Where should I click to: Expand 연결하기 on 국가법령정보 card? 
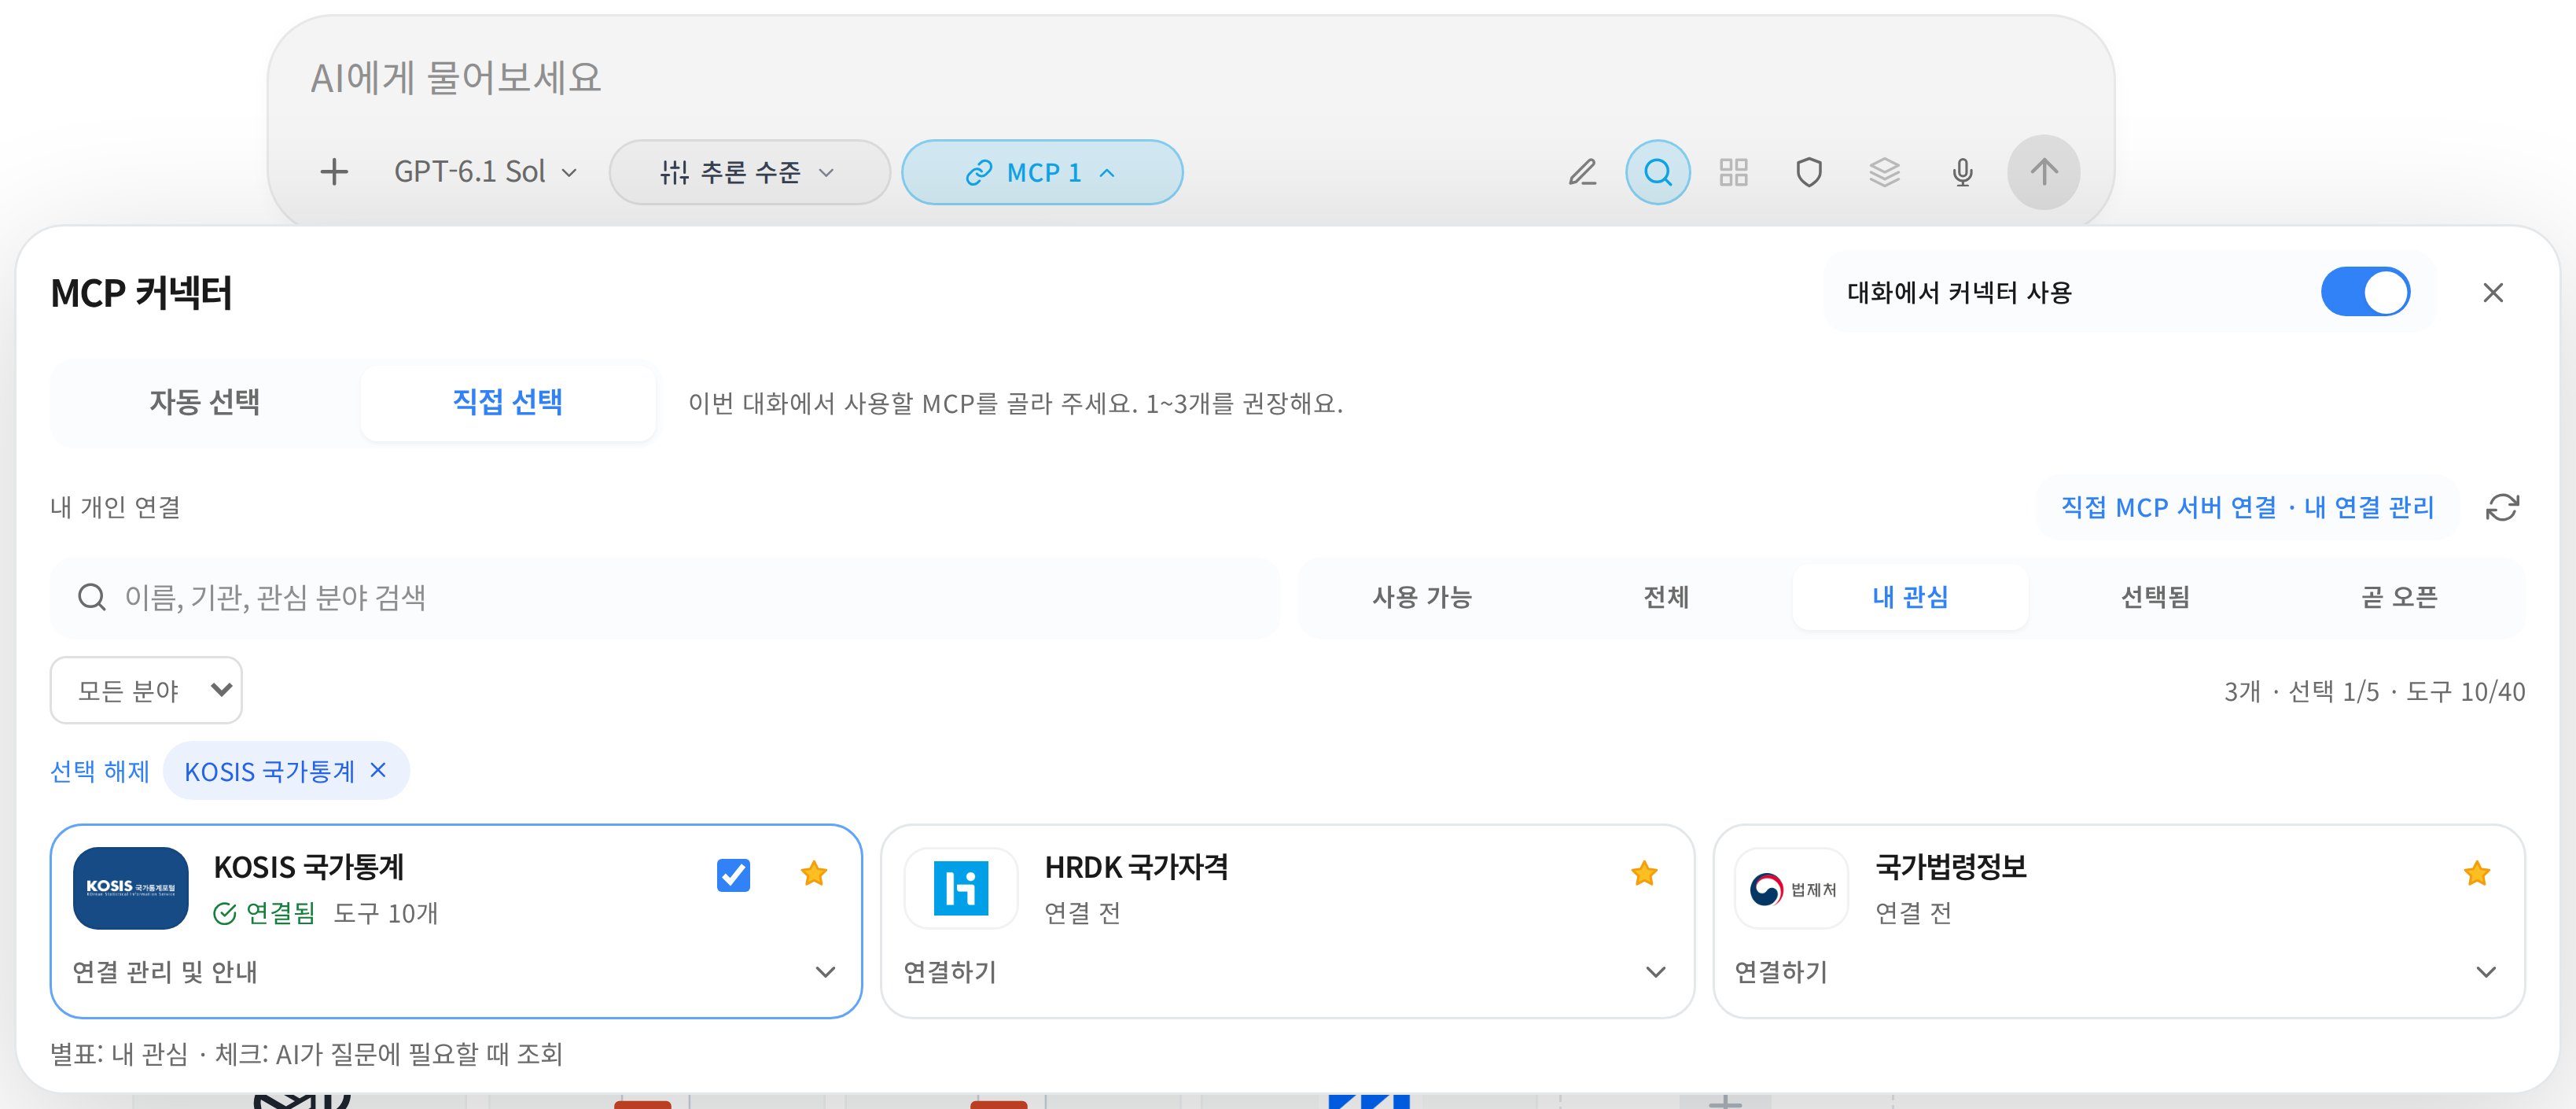tap(2117, 971)
